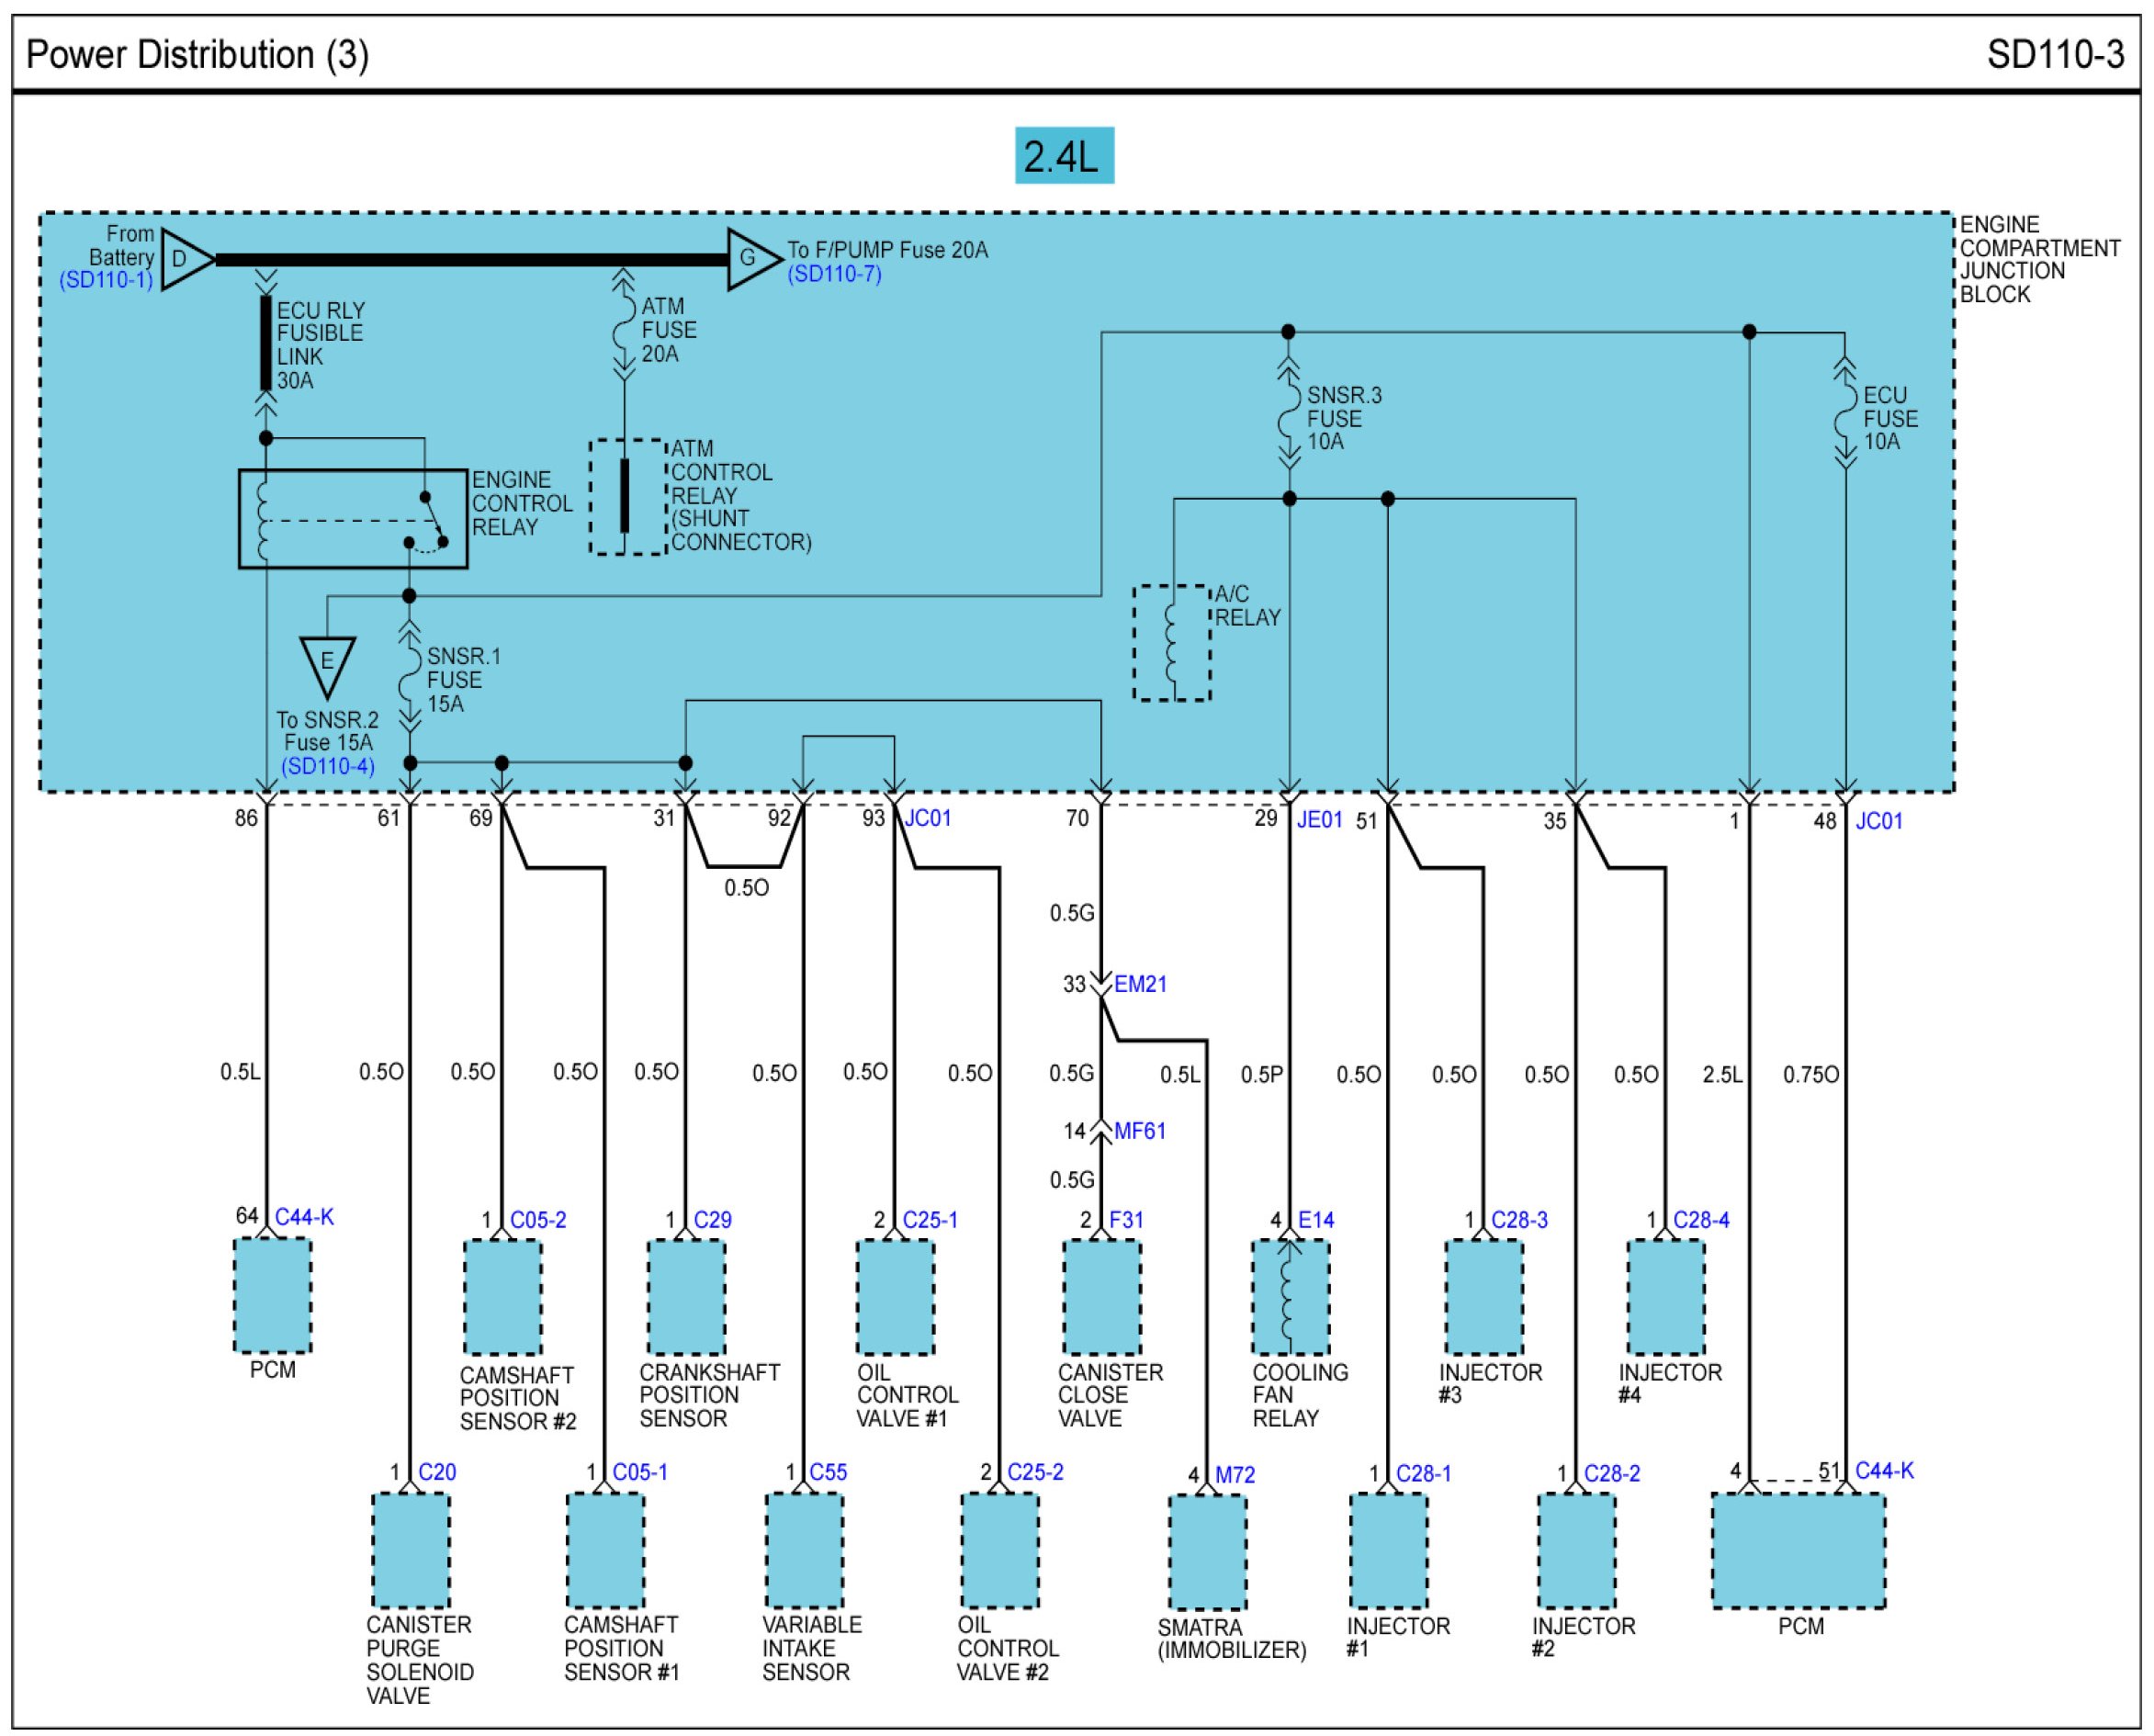Open the SD110-1 link under From Battery
2154x1736 pixels.
[x=106, y=280]
